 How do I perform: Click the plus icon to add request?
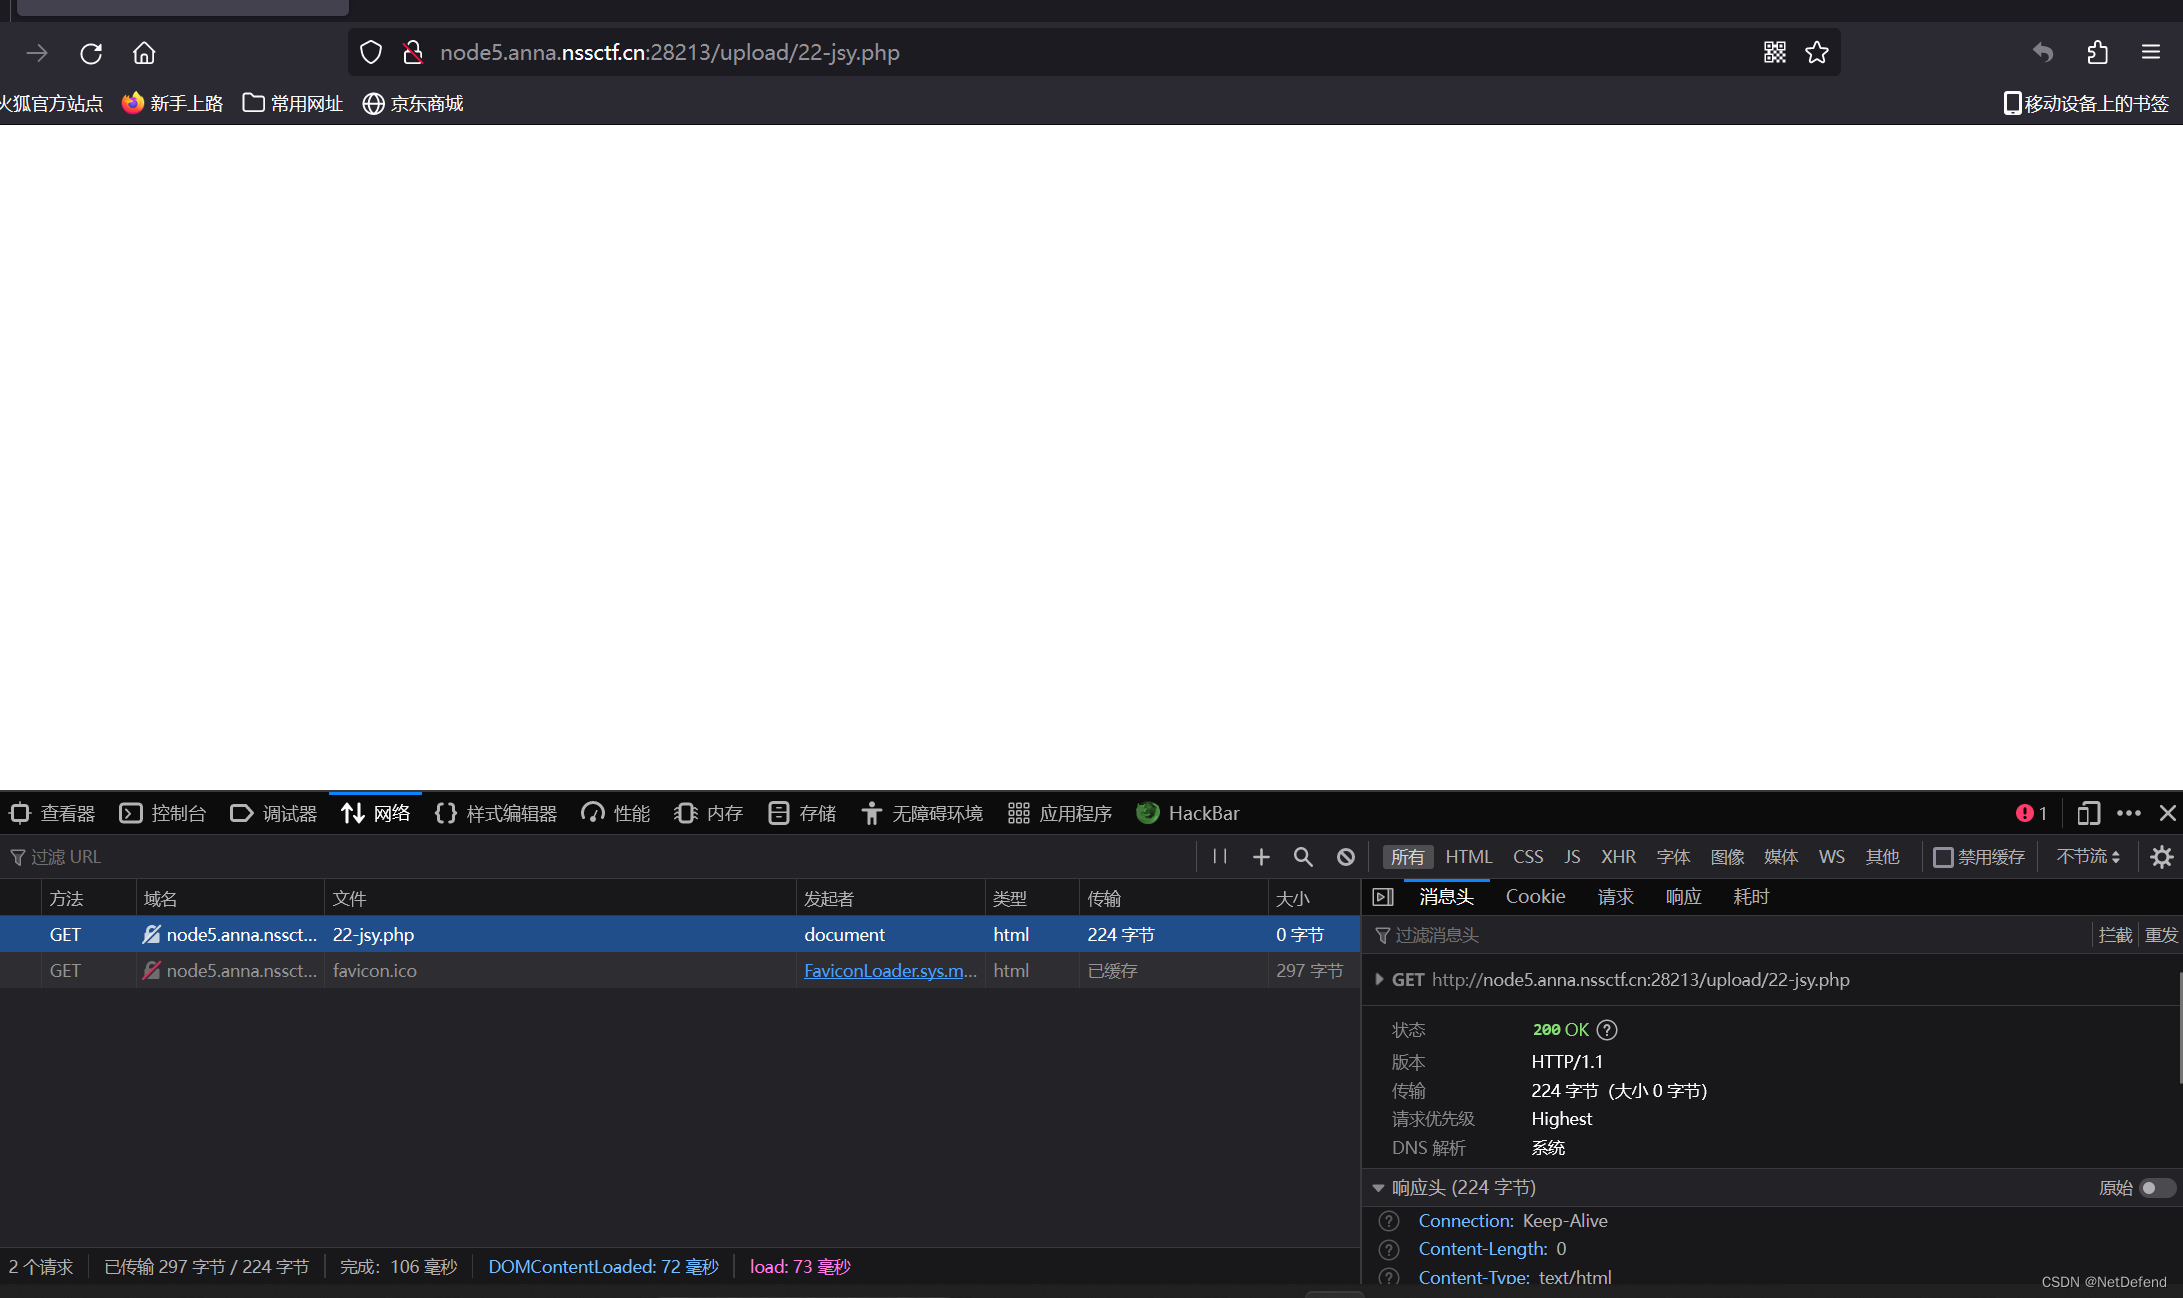(1261, 857)
